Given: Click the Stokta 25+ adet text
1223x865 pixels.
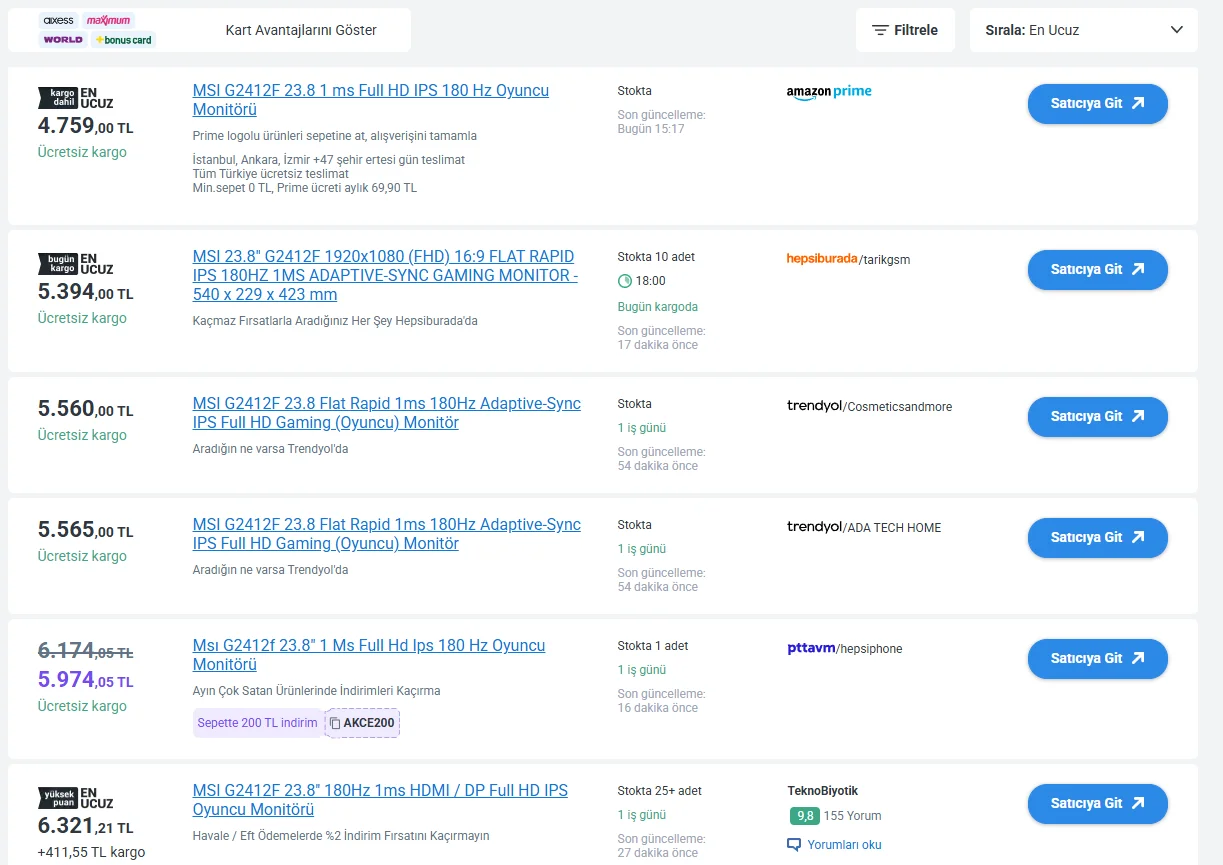Looking at the screenshot, I should click(660, 791).
